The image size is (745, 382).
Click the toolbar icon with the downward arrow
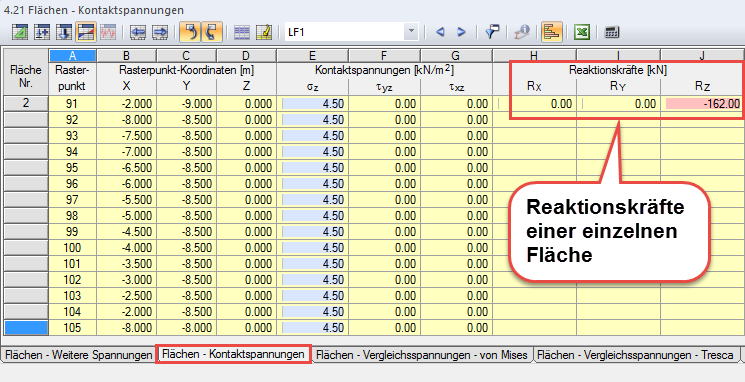point(65,32)
